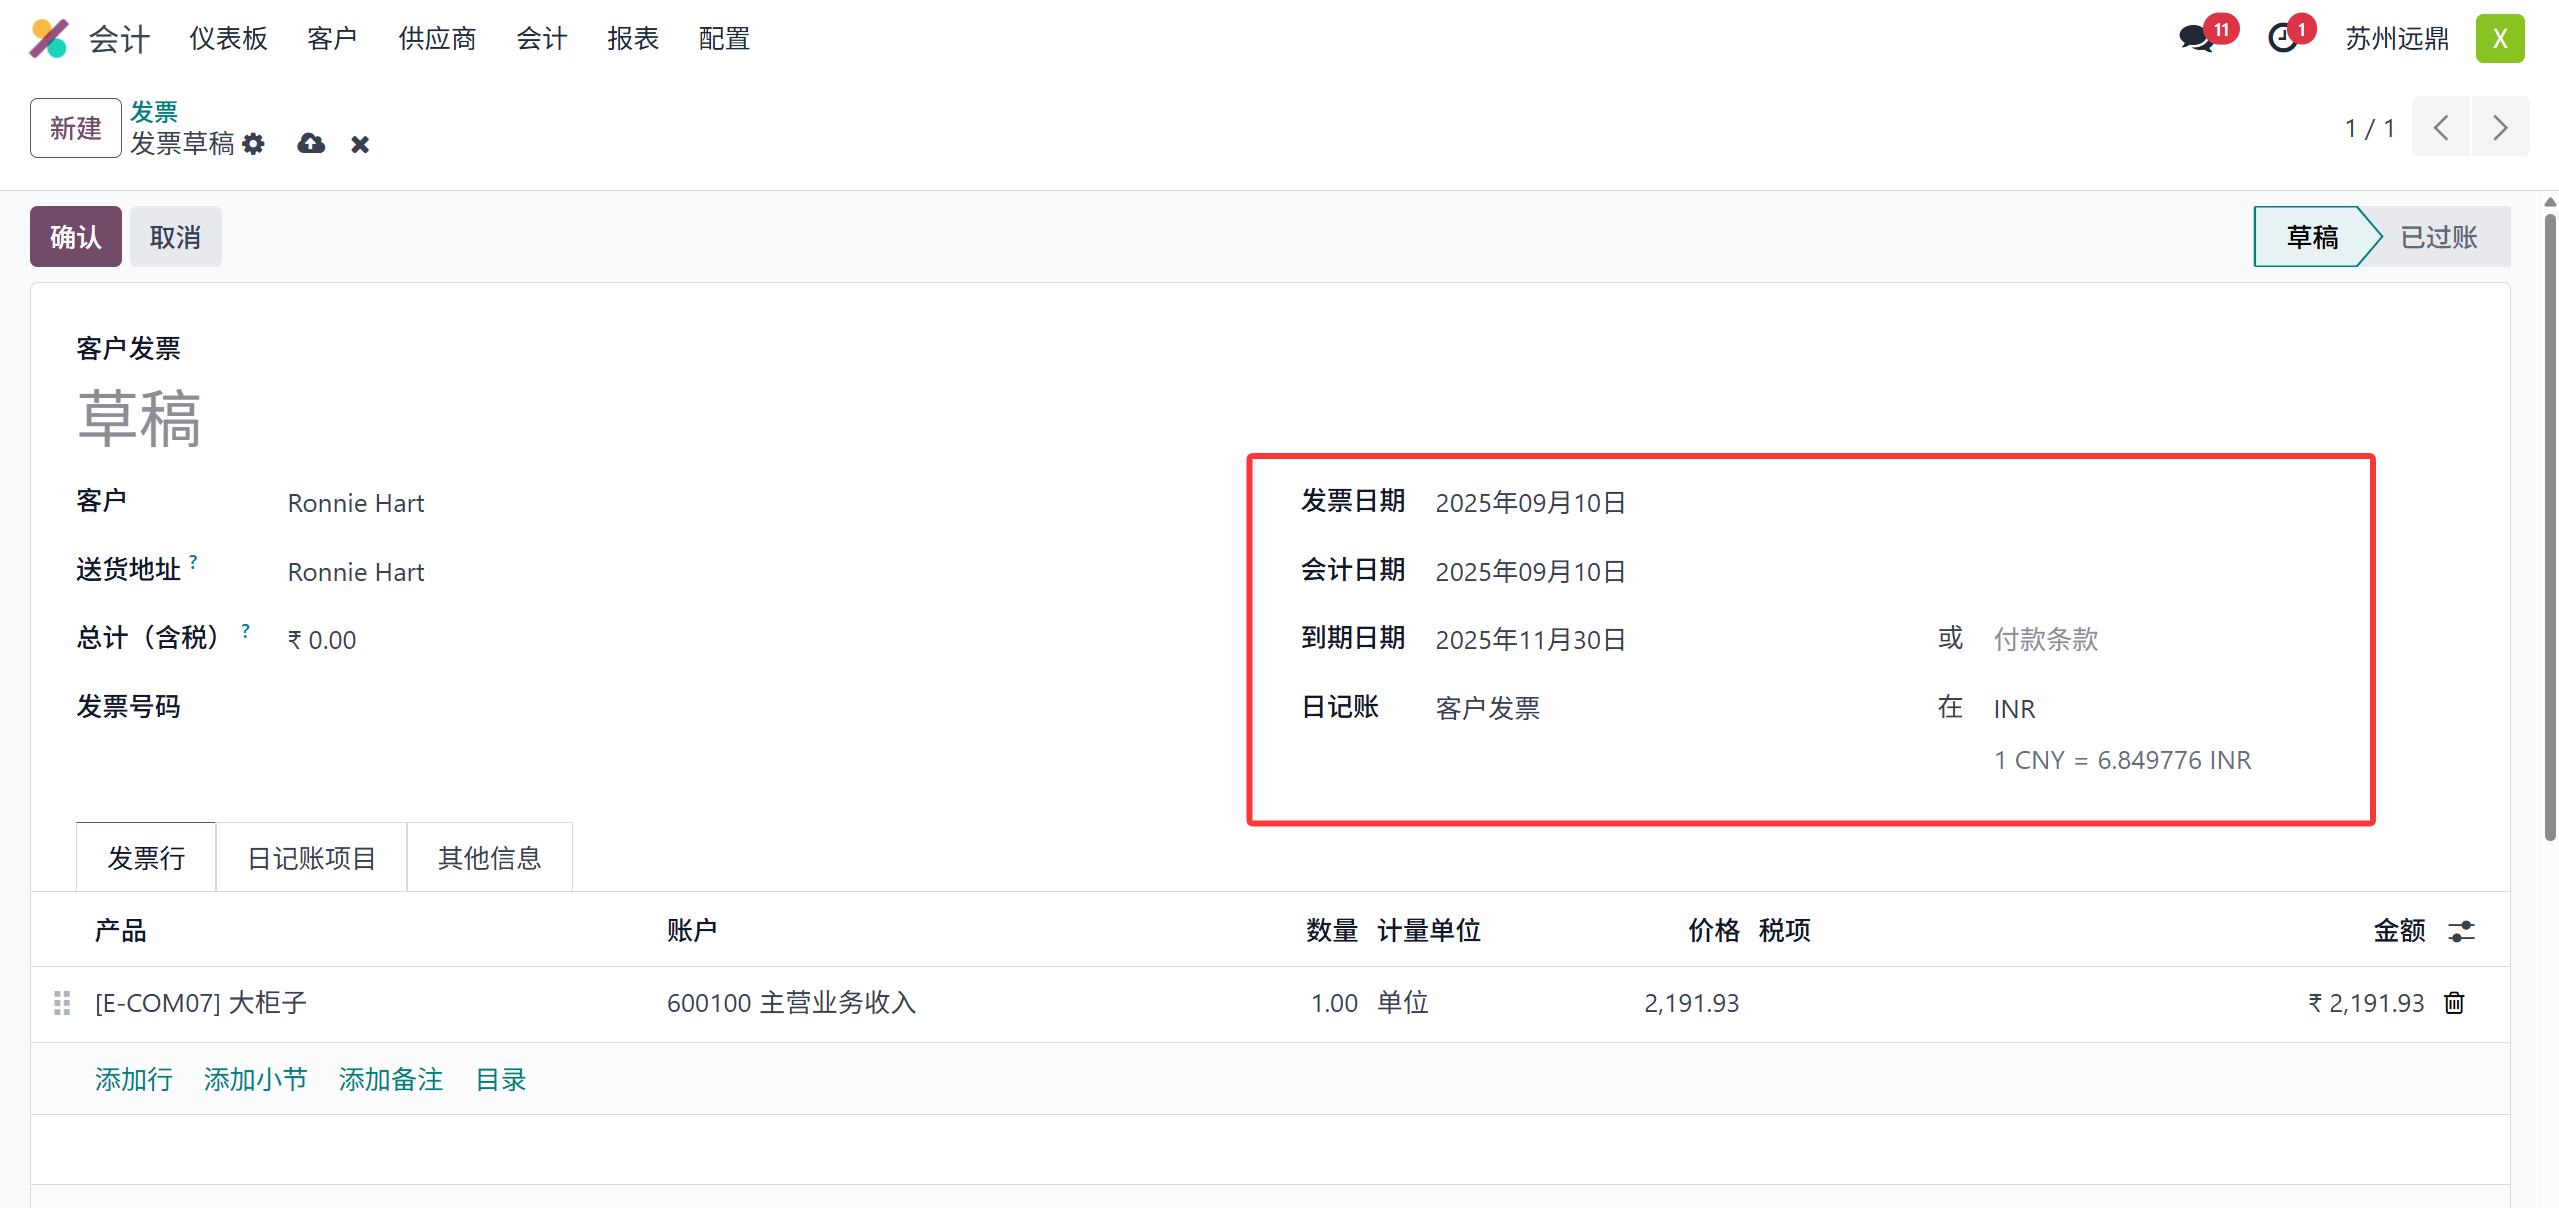Open the messages chat icon
The image size is (2559, 1208).
2196,39
